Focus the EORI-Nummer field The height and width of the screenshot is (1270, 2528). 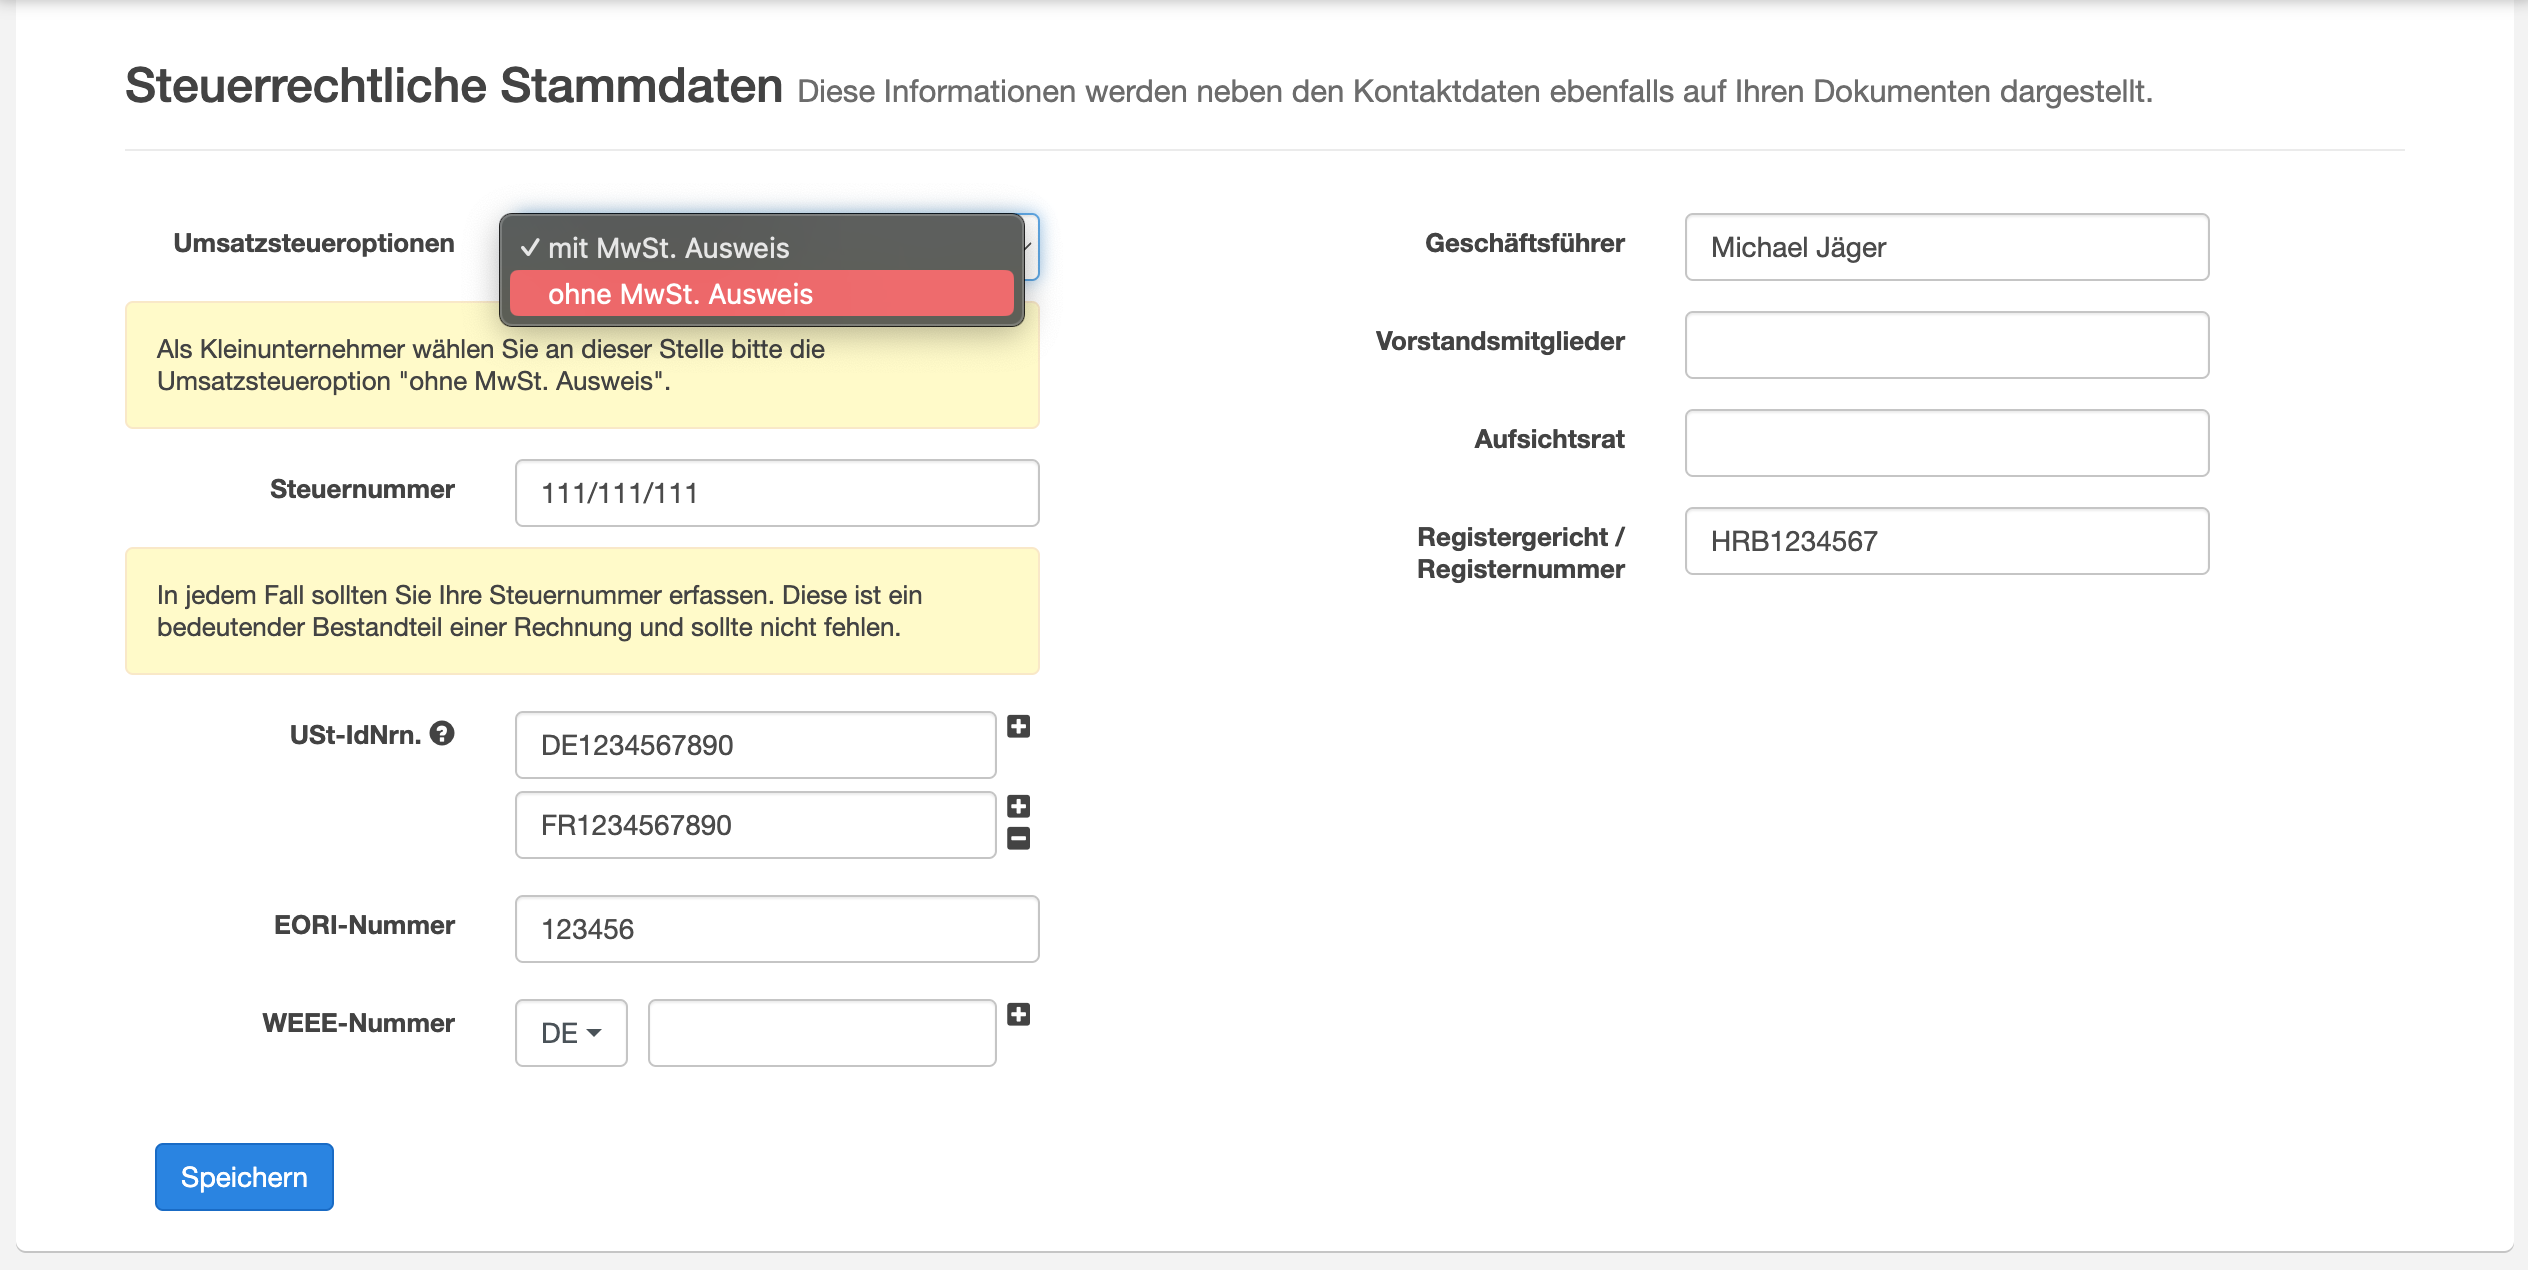[777, 929]
